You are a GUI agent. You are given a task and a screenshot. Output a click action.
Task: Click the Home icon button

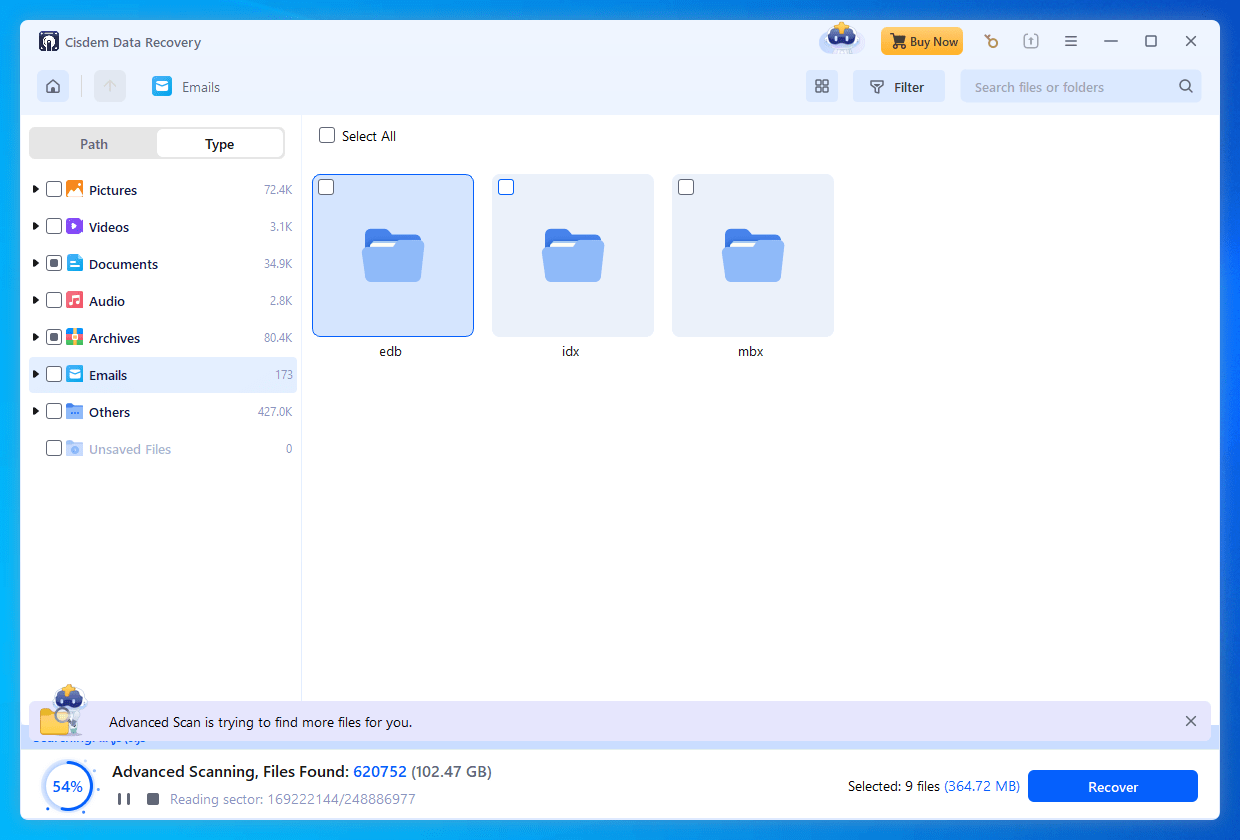(53, 87)
